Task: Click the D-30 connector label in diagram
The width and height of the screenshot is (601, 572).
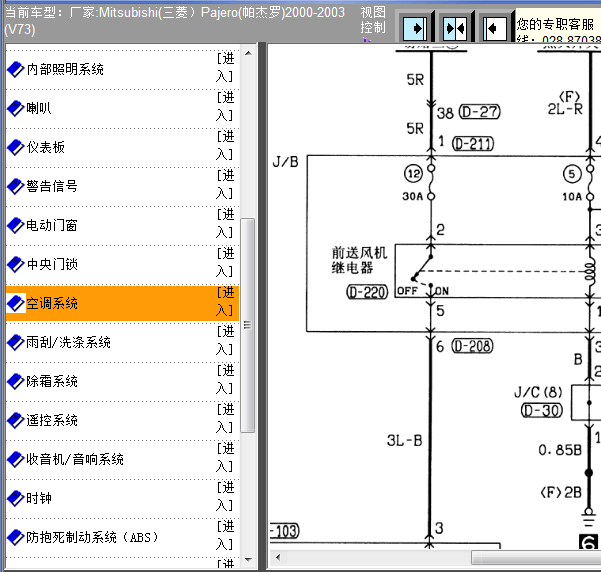Action: click(542, 411)
